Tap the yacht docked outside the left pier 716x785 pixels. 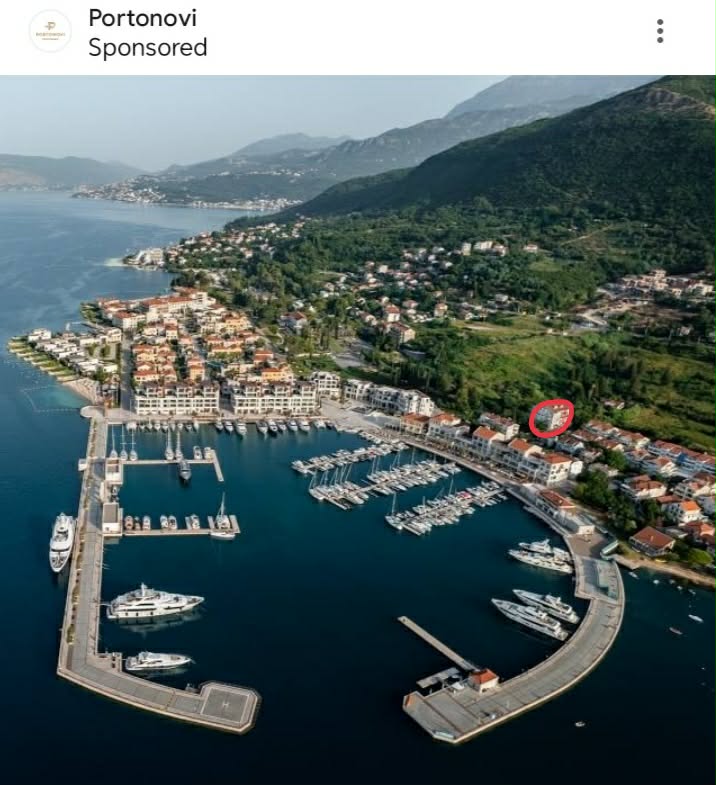[x=62, y=542]
